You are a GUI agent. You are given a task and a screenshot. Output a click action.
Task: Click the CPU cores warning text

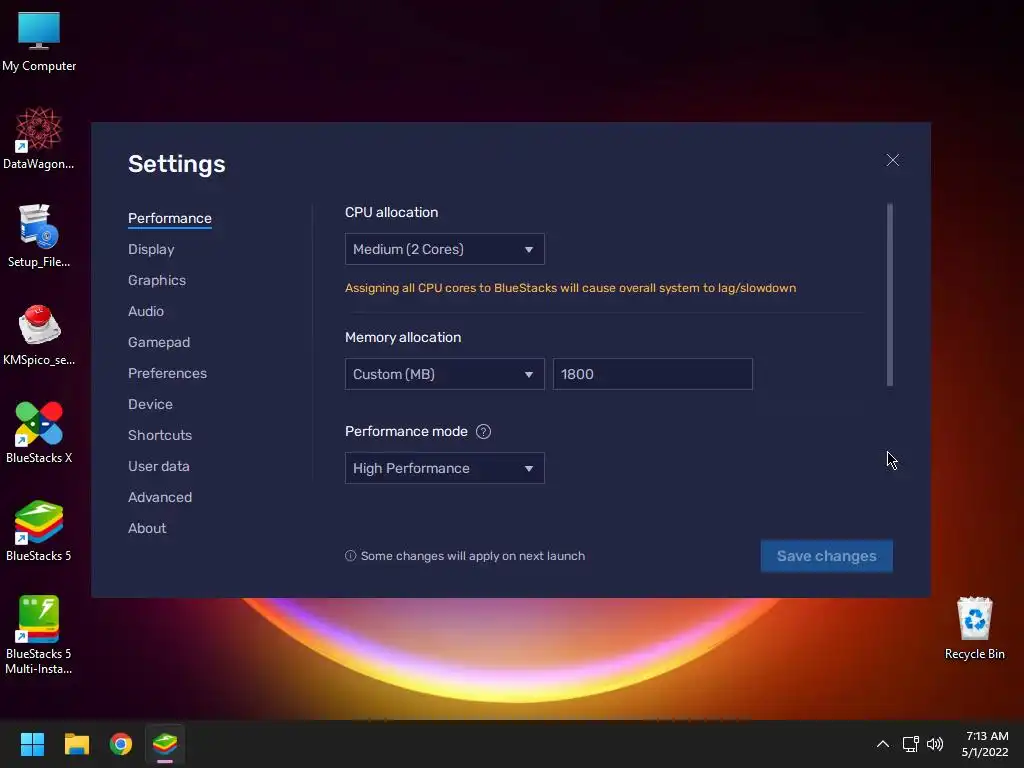pos(570,288)
